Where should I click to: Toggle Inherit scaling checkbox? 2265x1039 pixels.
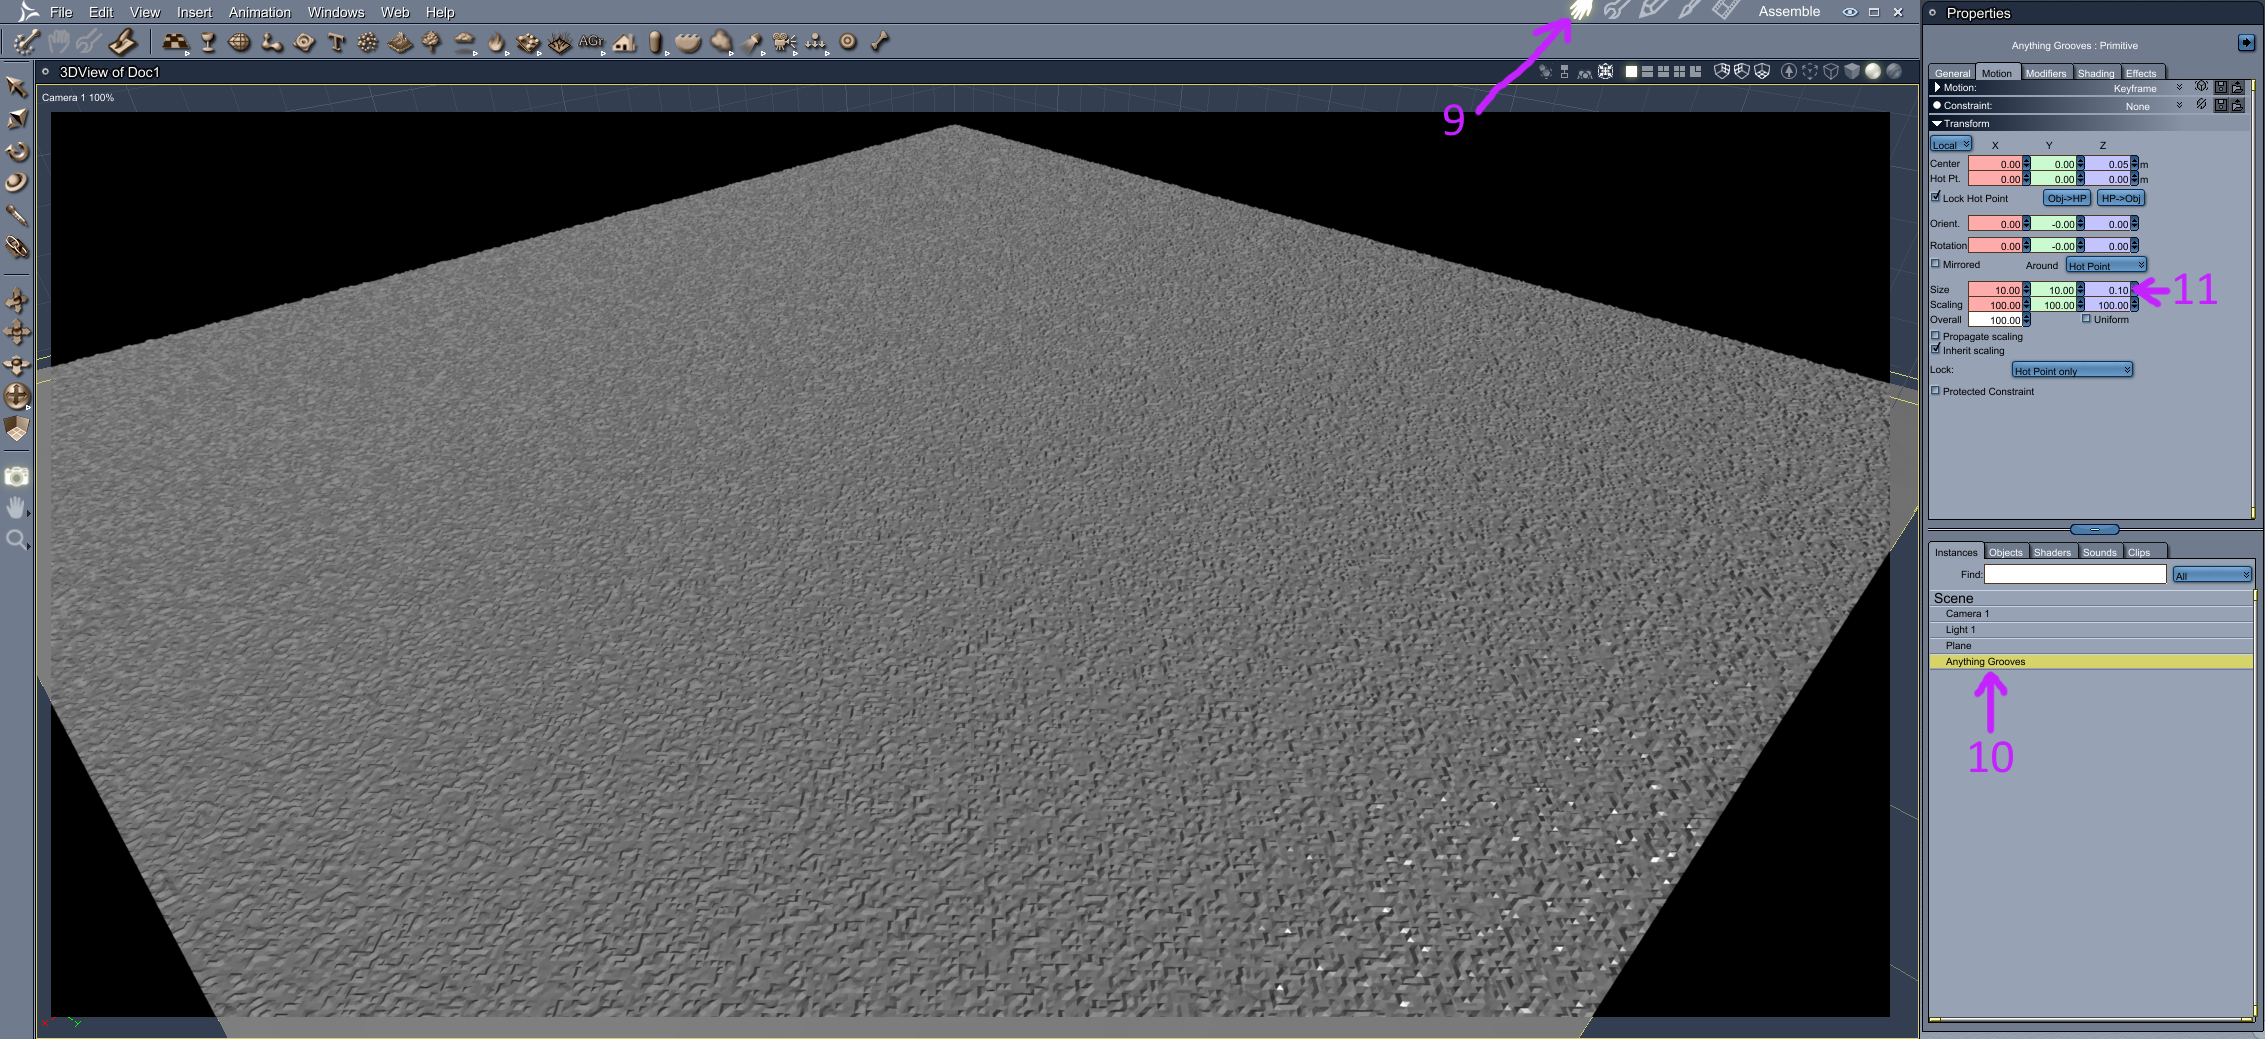pos(1936,350)
